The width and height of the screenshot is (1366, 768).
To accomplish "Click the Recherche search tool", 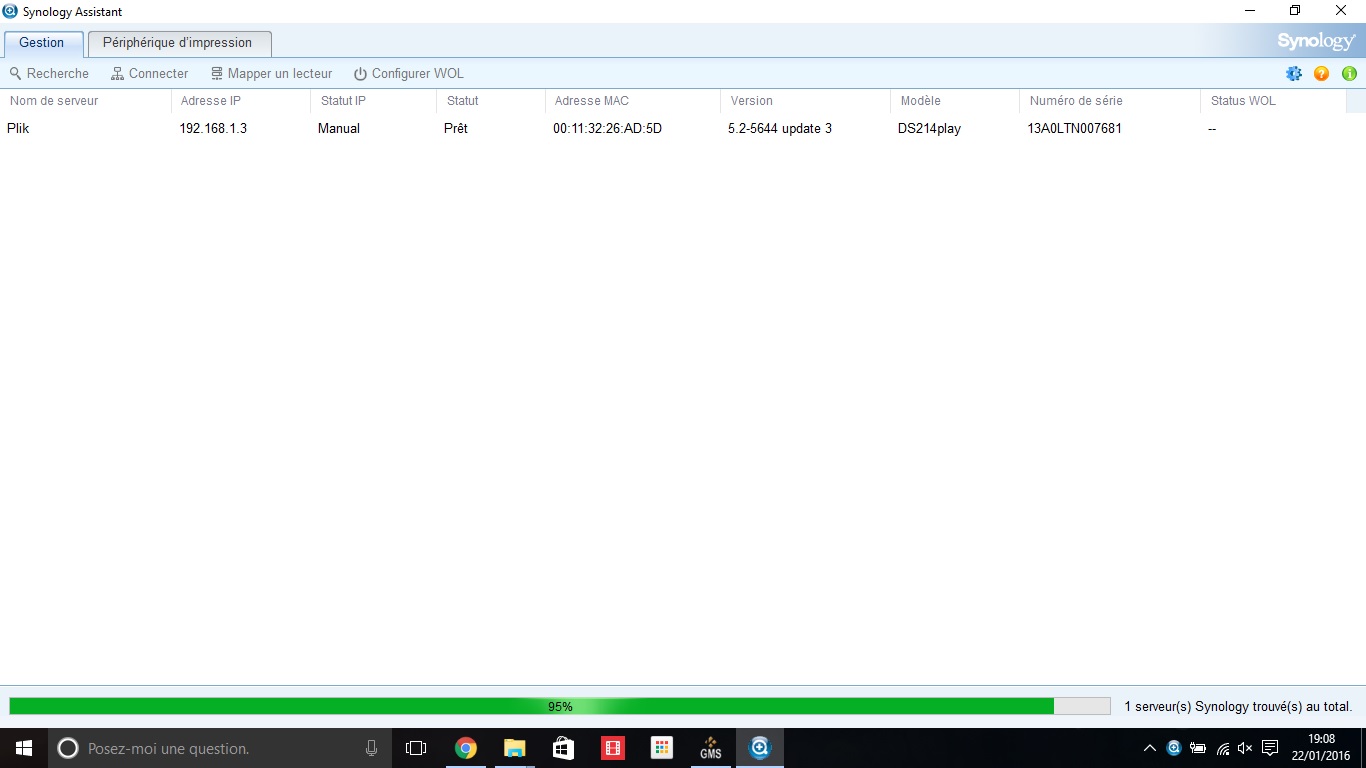I will point(49,74).
